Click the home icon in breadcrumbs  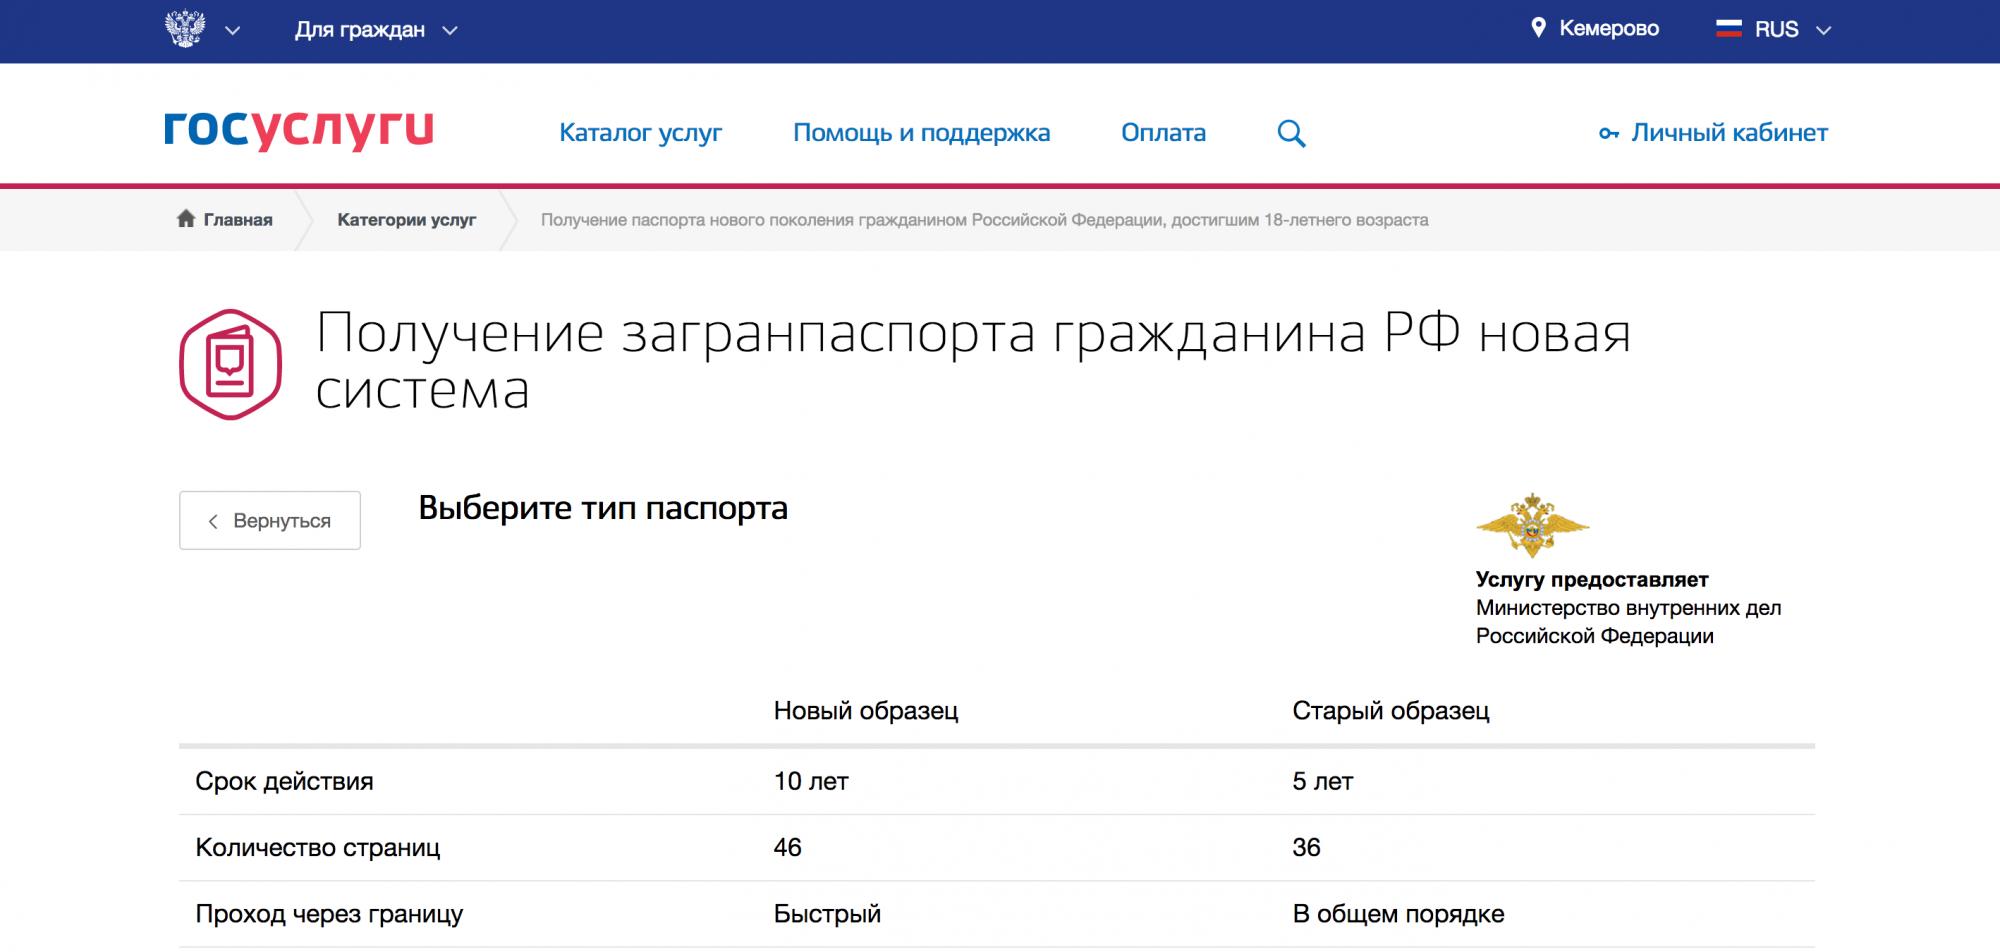coord(186,219)
